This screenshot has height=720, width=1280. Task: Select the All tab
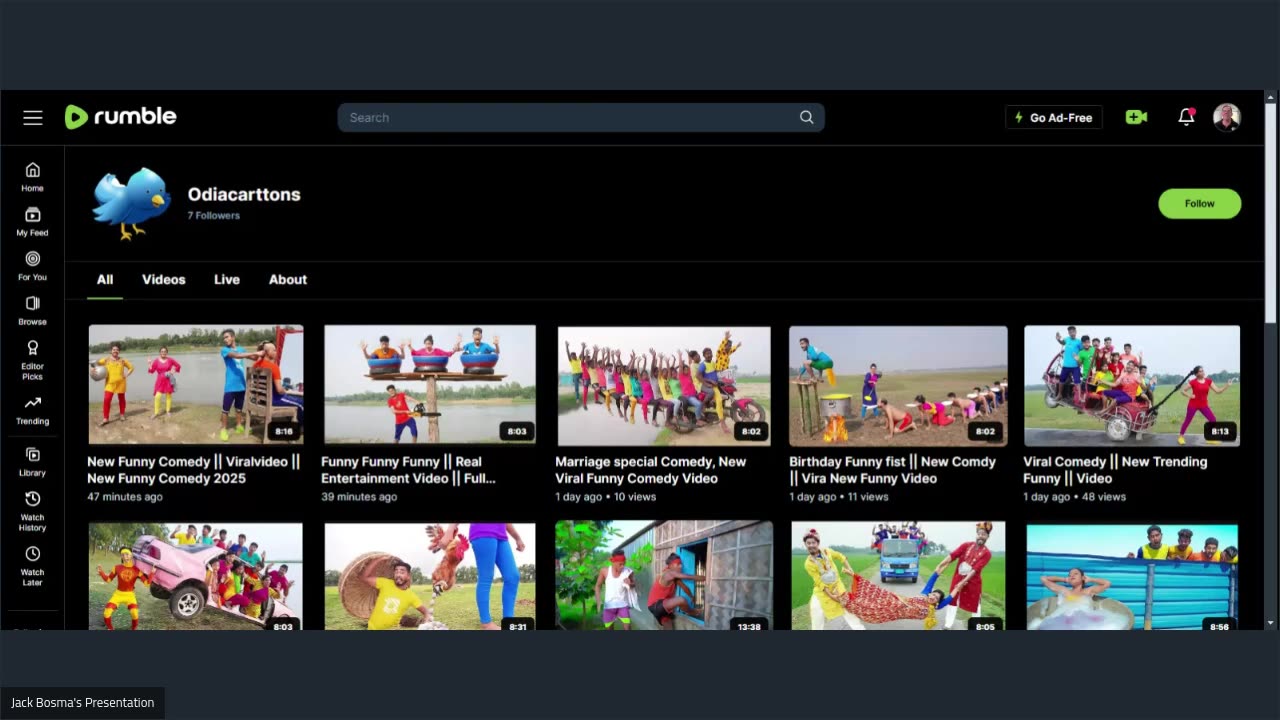pyautogui.click(x=105, y=279)
